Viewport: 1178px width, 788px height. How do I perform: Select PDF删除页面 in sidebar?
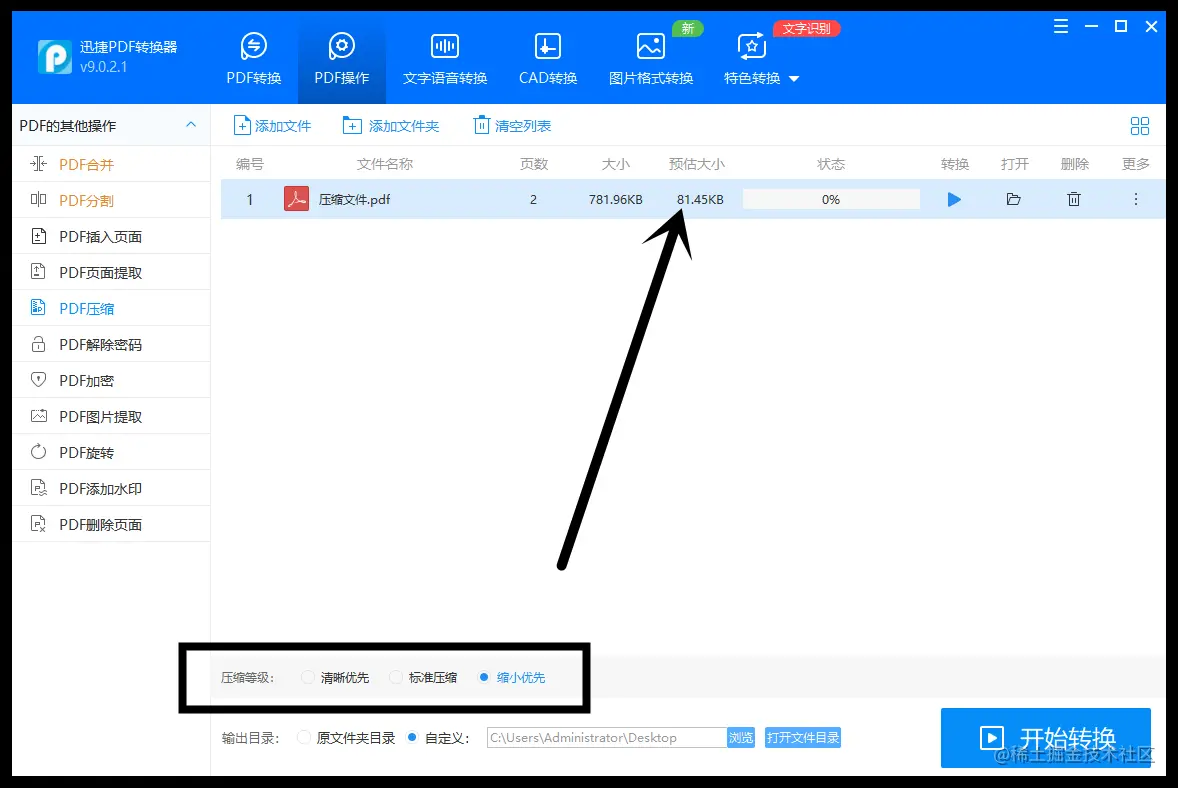pos(111,525)
